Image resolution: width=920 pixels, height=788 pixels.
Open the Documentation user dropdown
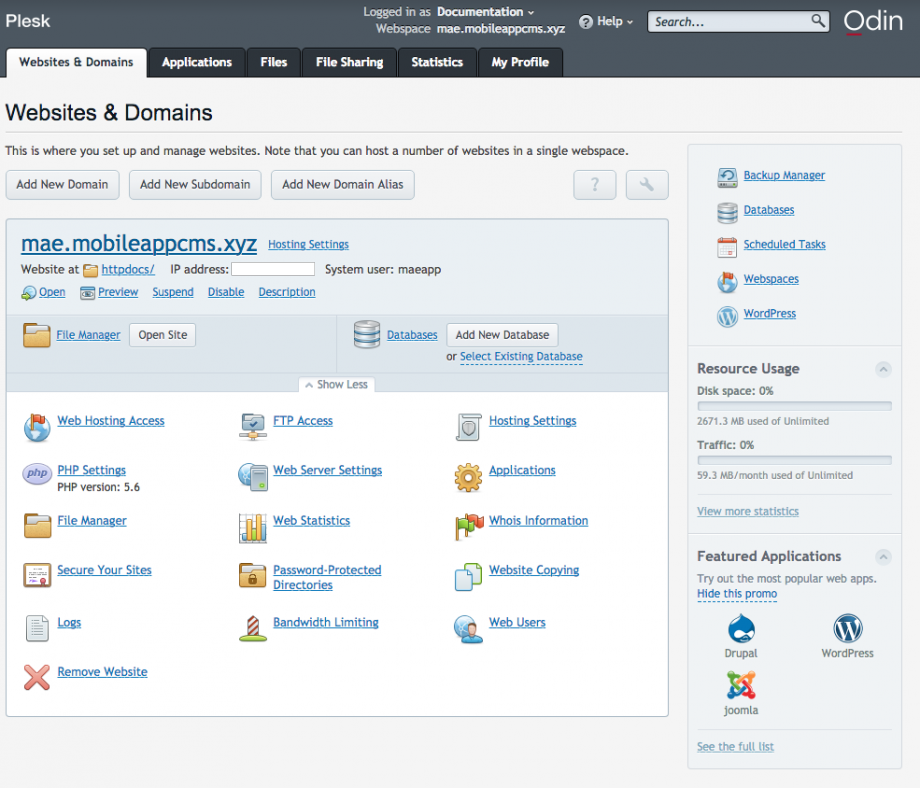(x=486, y=12)
